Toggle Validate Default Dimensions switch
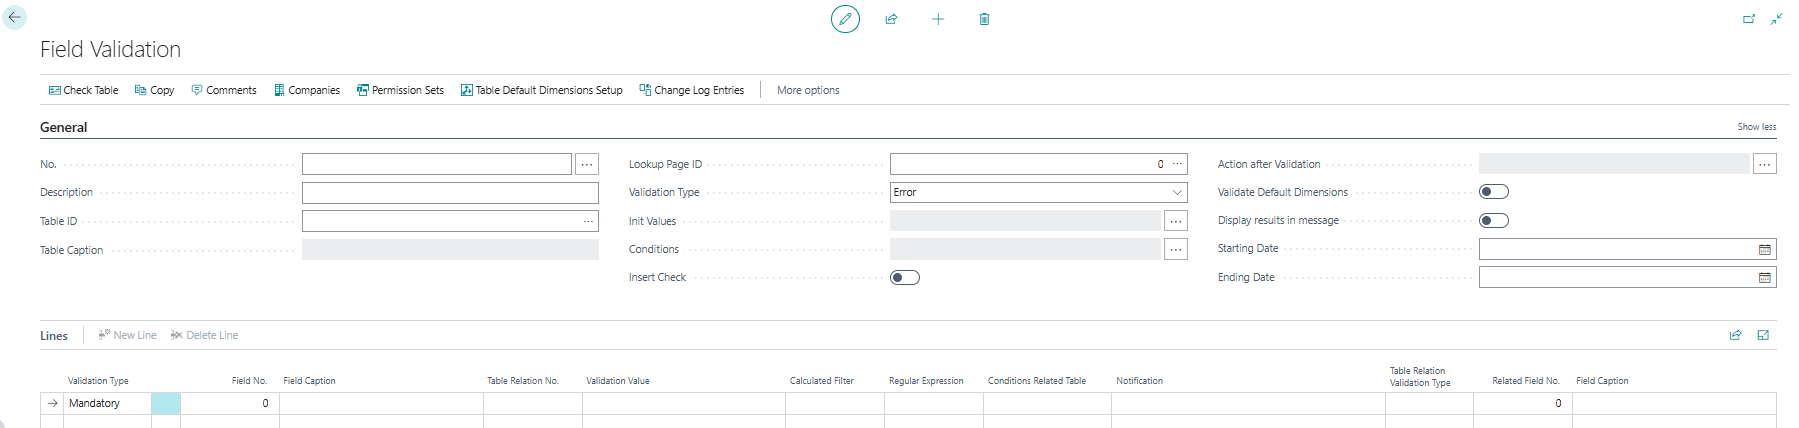This screenshot has height=428, width=1799. [1493, 192]
